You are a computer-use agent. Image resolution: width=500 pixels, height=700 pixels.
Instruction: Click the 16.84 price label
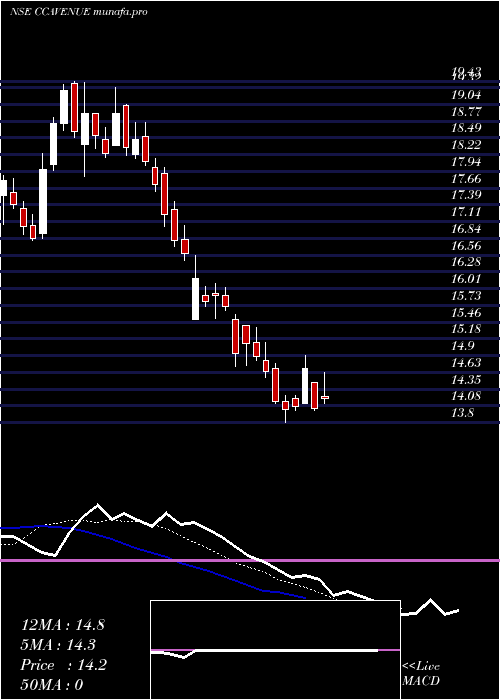point(467,229)
